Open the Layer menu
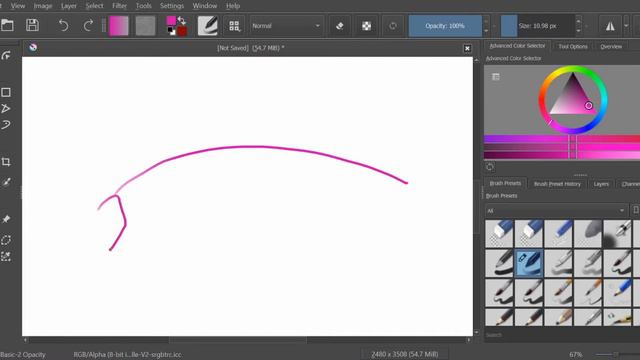This screenshot has width=640, height=360. [69, 6]
